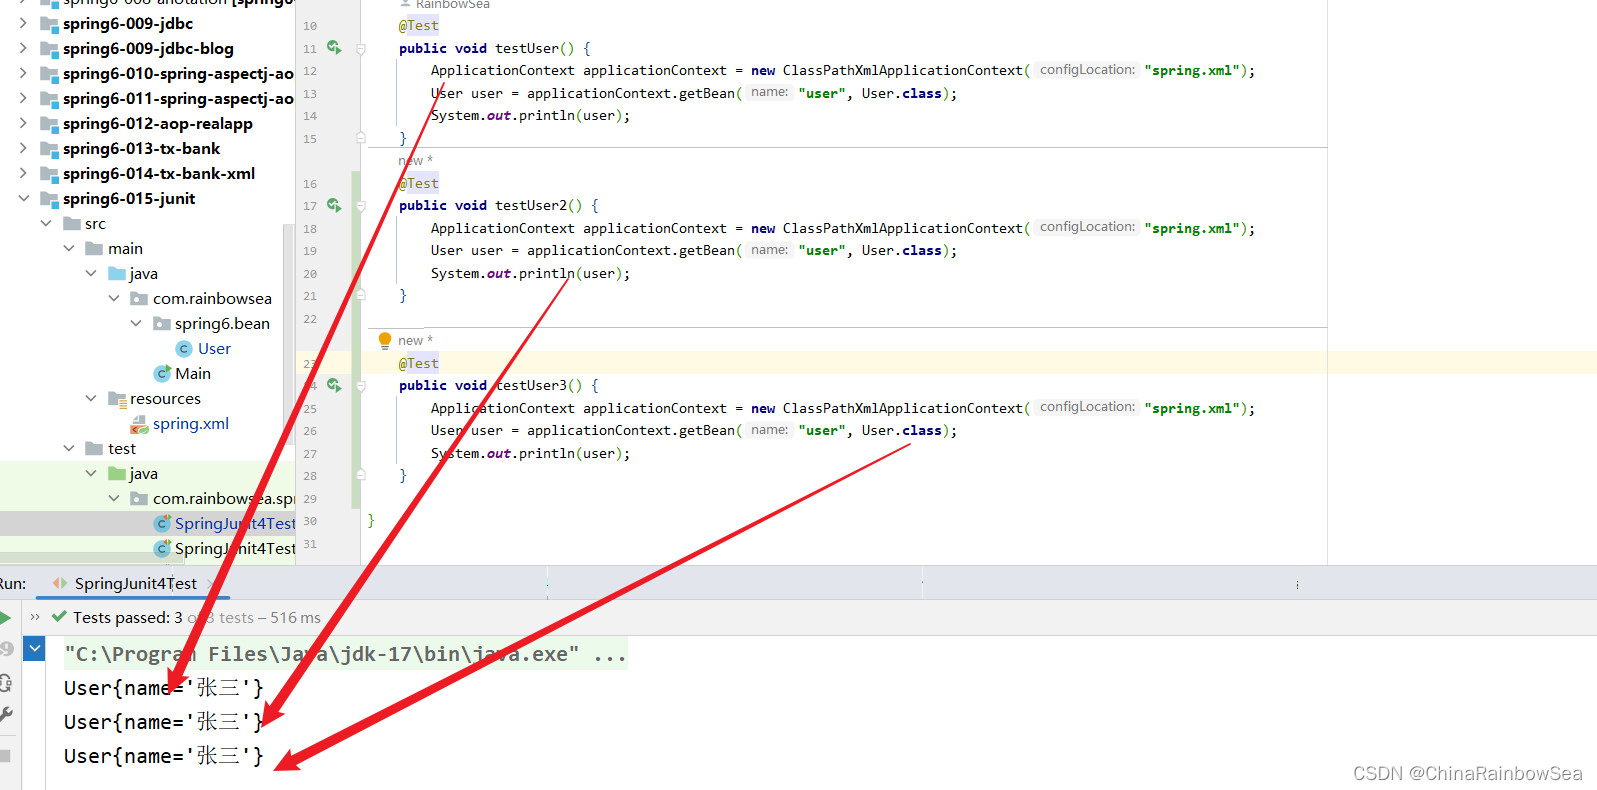Collapse the main folder node
The image size is (1597, 790).
[69, 248]
